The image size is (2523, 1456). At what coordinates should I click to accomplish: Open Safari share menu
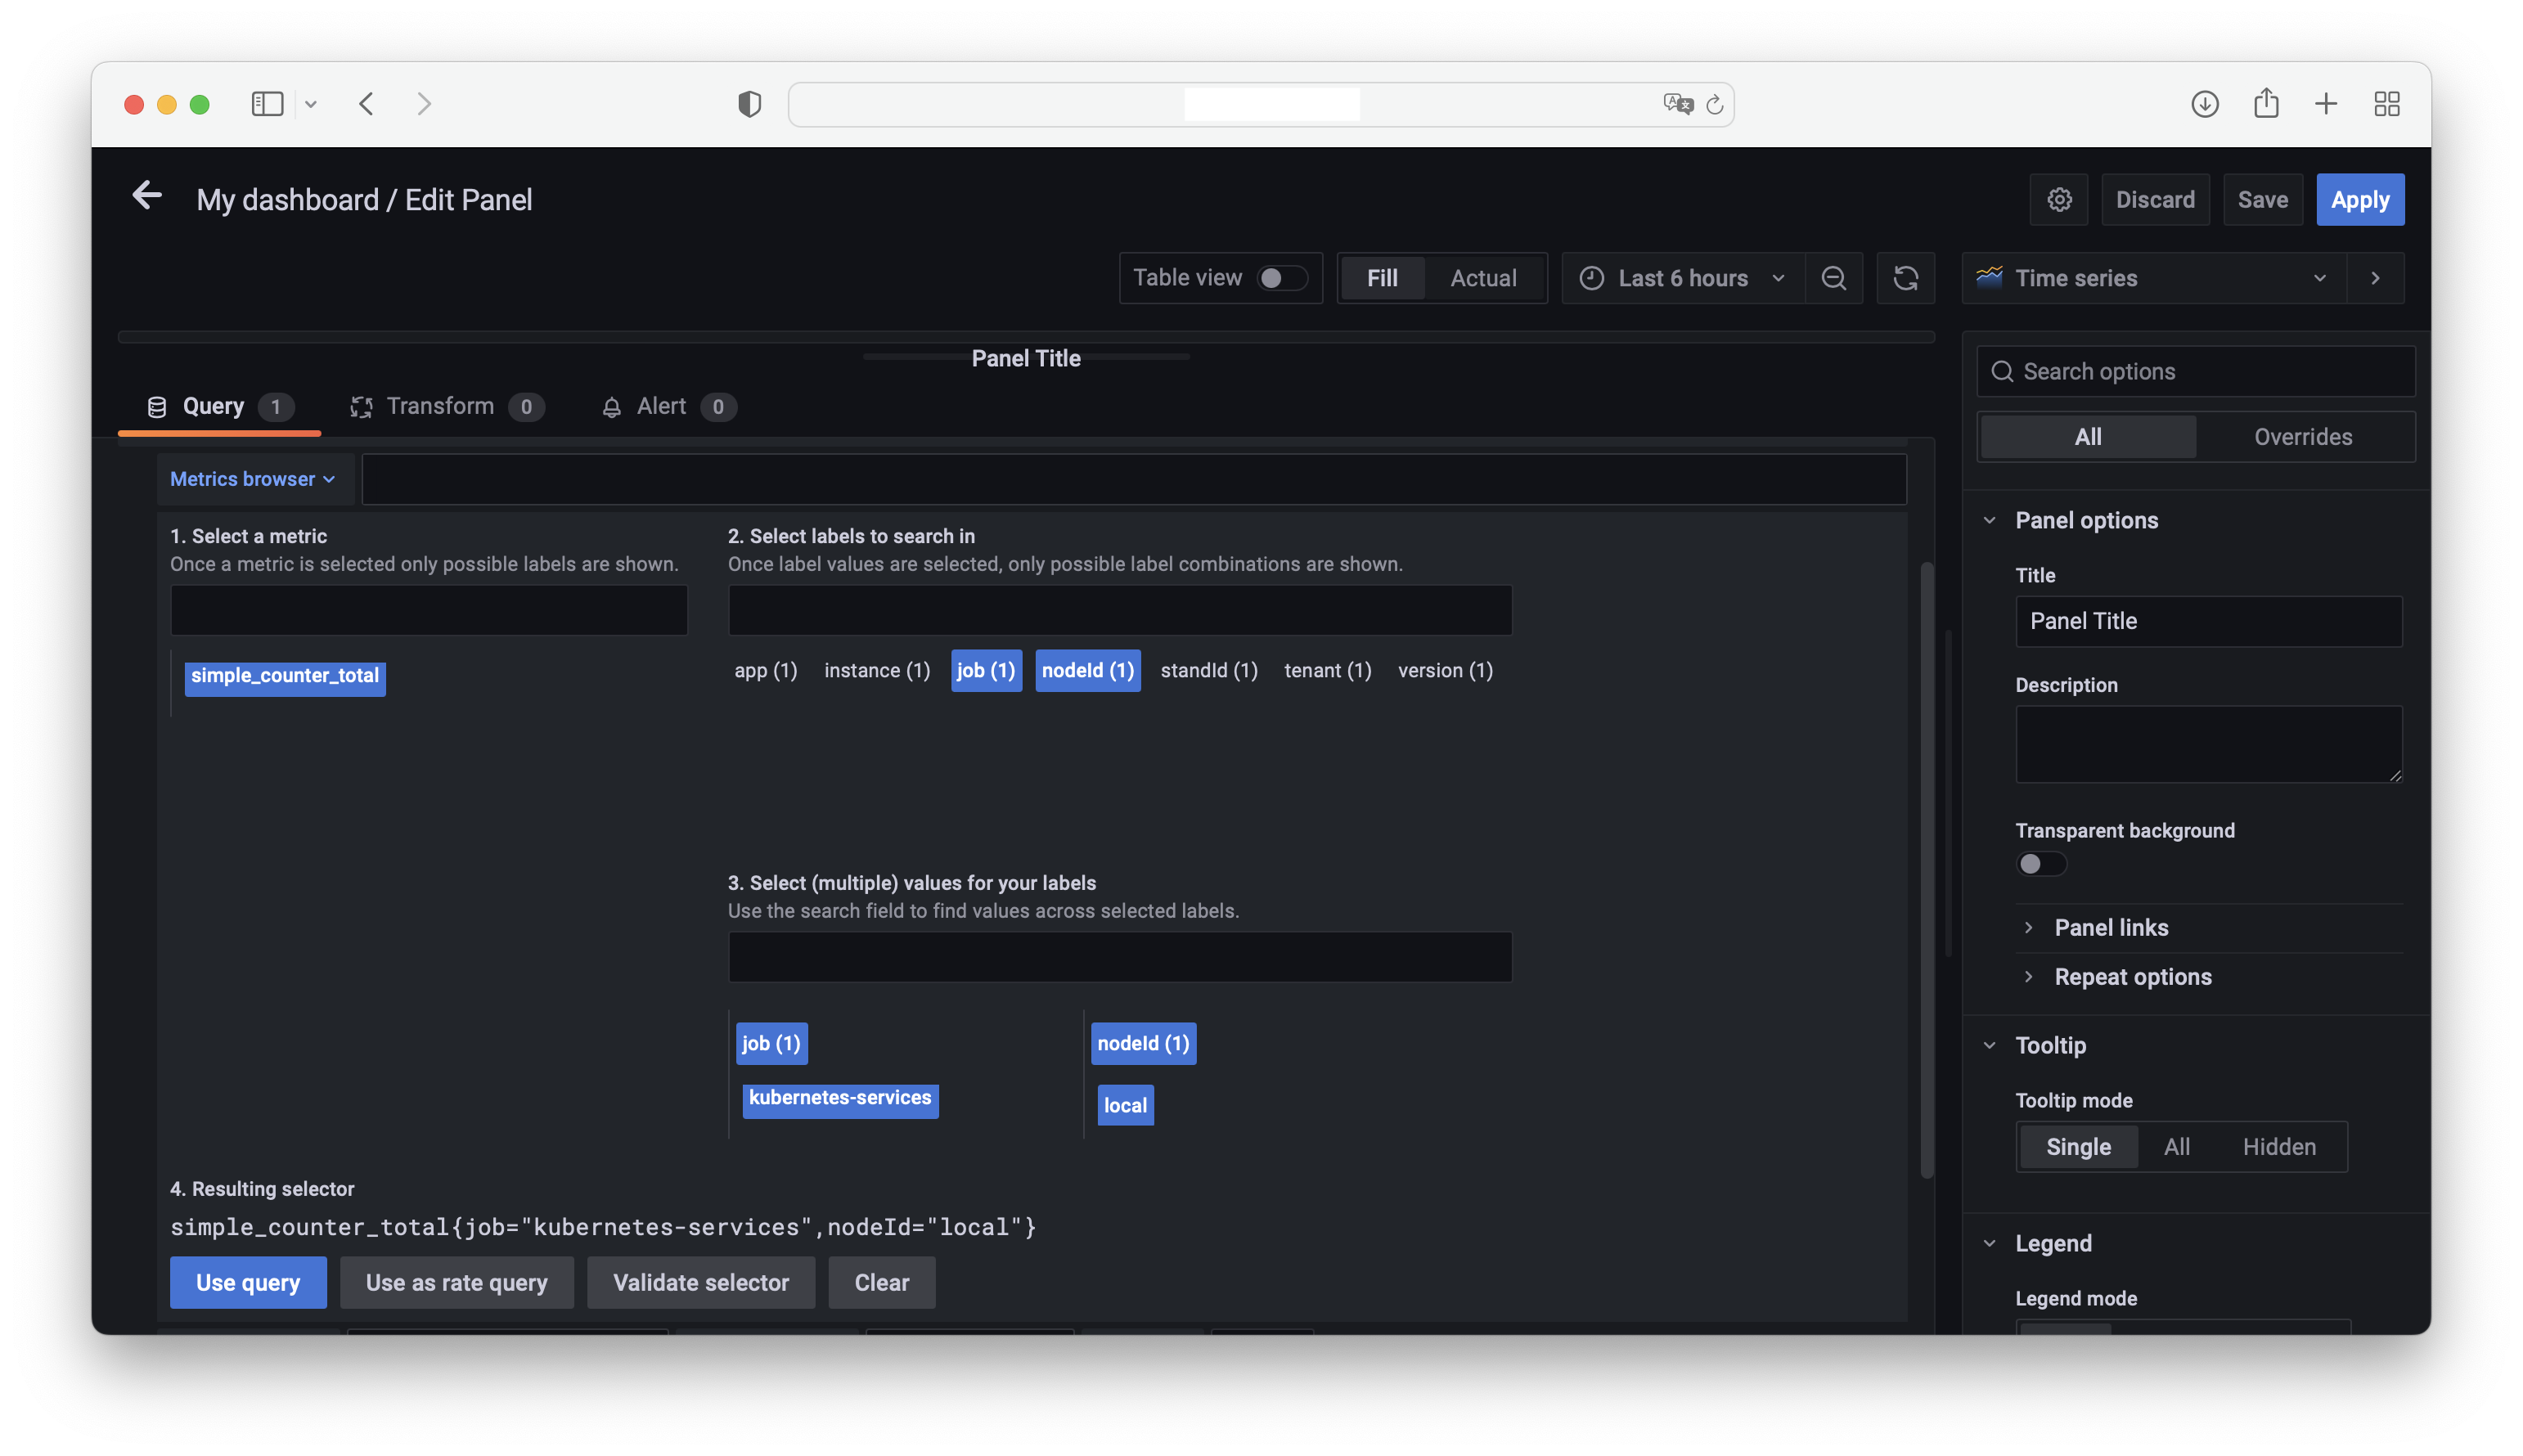pyautogui.click(x=2266, y=102)
